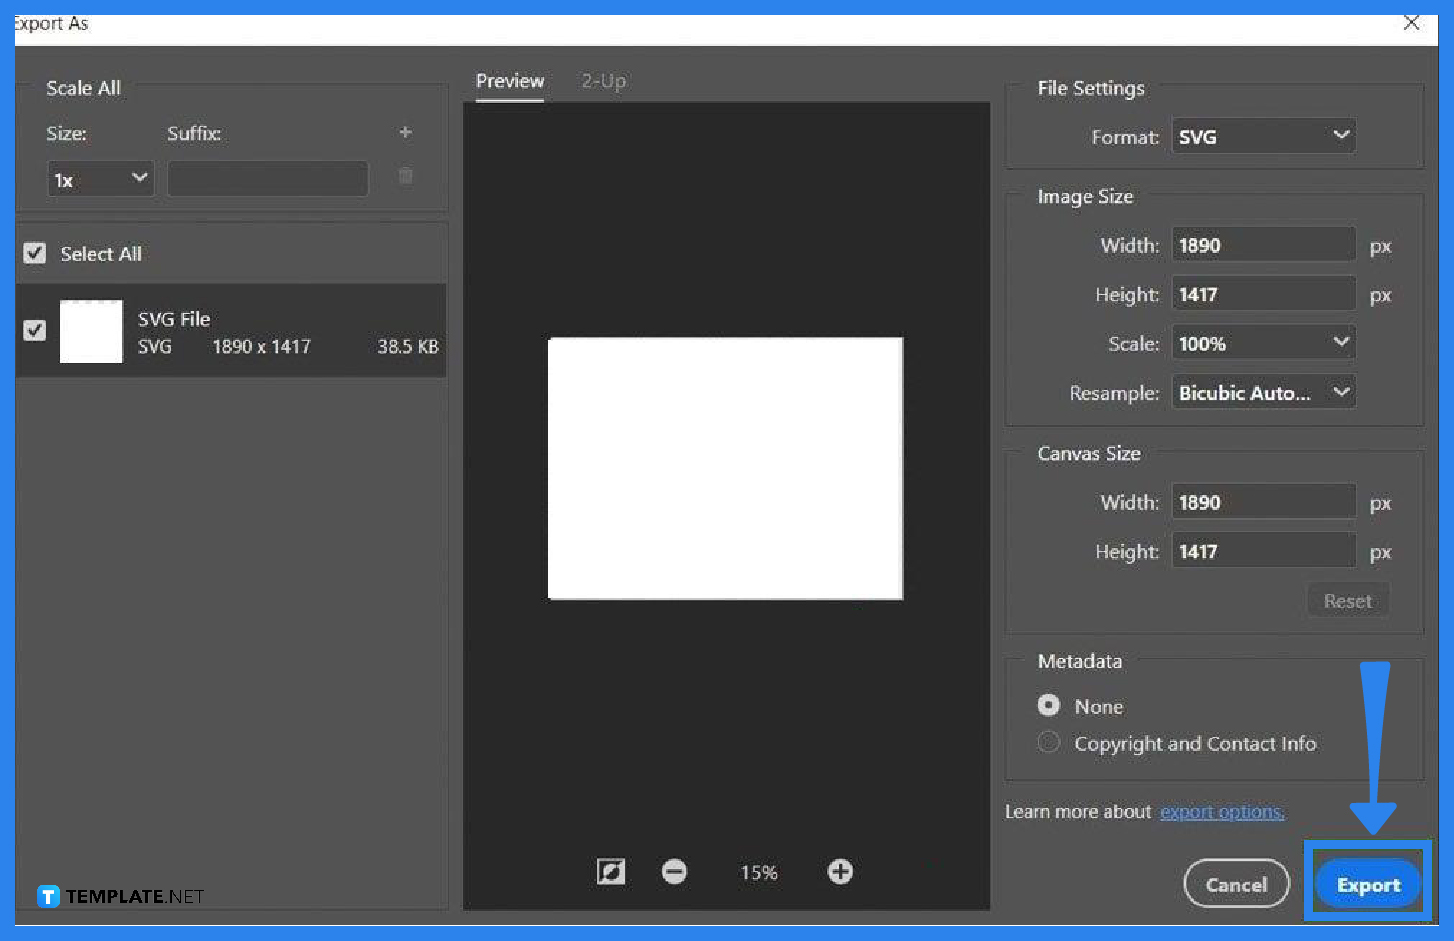Toggle the SVG File checkbox
This screenshot has width=1454, height=941.
click(x=34, y=330)
